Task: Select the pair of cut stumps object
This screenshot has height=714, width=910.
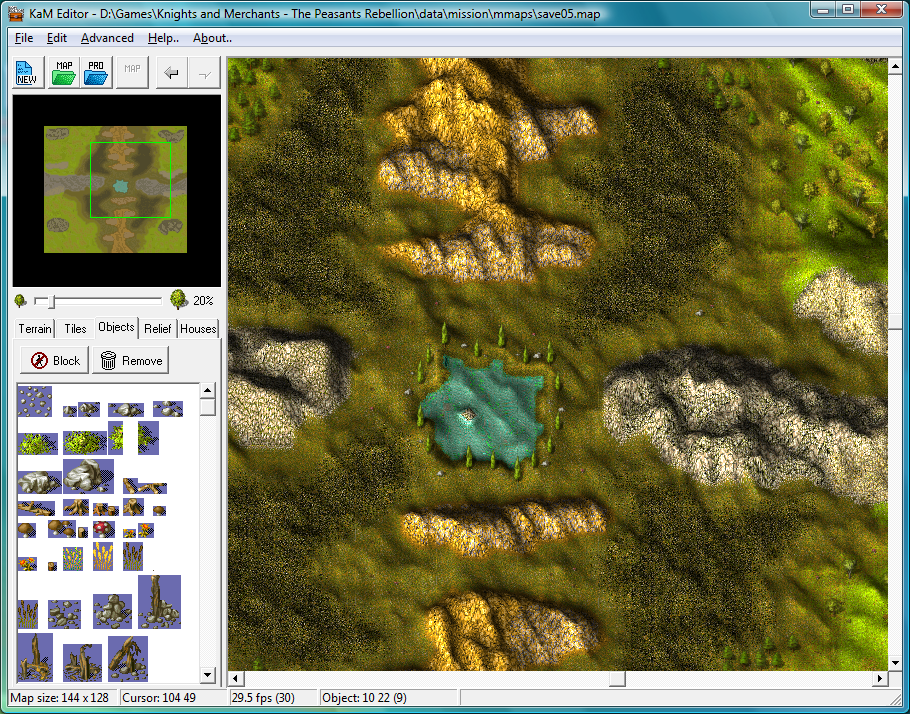Action: [x=106, y=509]
